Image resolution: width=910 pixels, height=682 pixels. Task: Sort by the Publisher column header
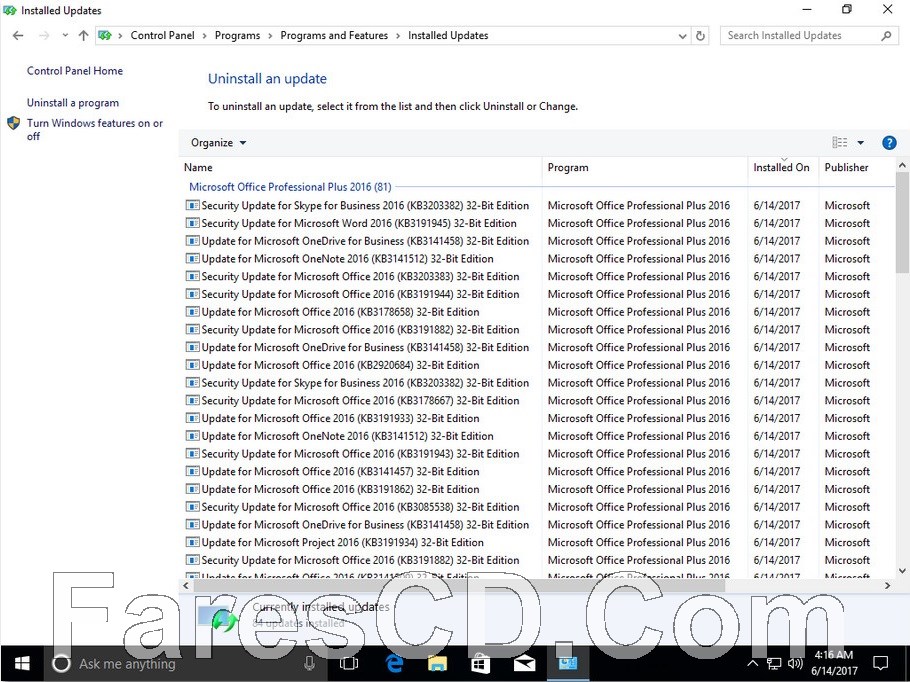pyautogui.click(x=857, y=168)
